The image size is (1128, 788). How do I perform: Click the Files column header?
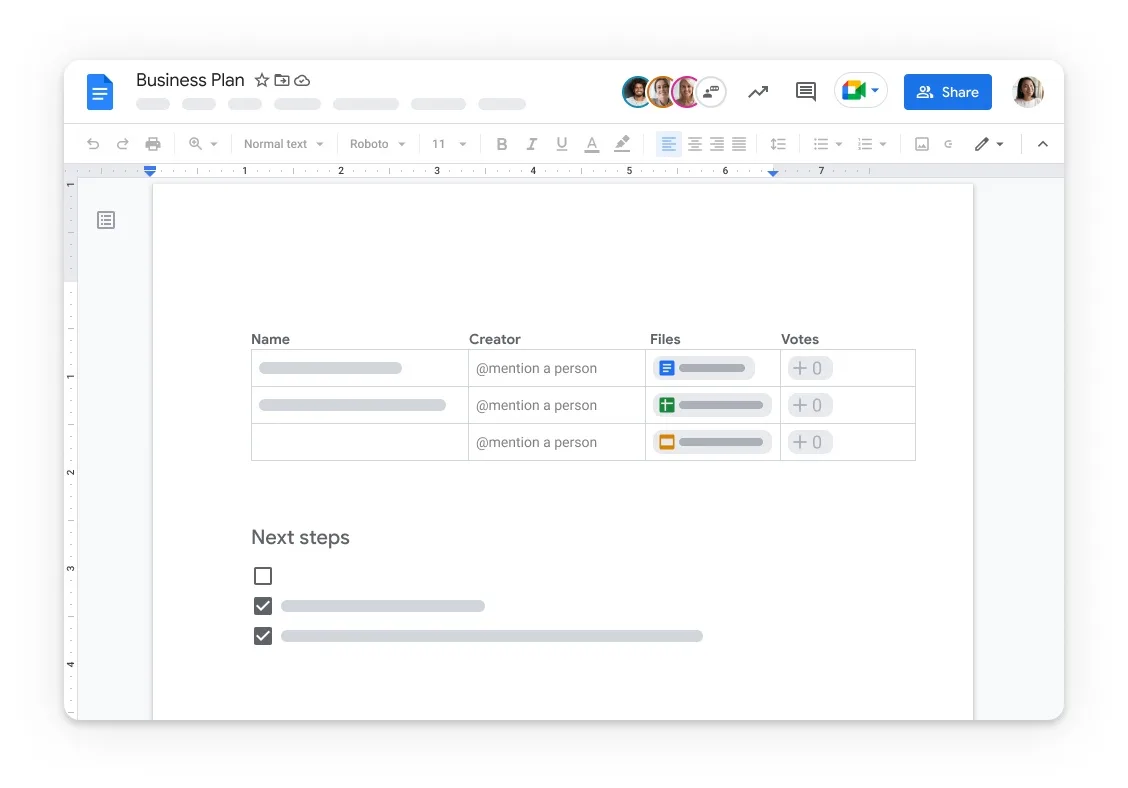pyautogui.click(x=665, y=339)
